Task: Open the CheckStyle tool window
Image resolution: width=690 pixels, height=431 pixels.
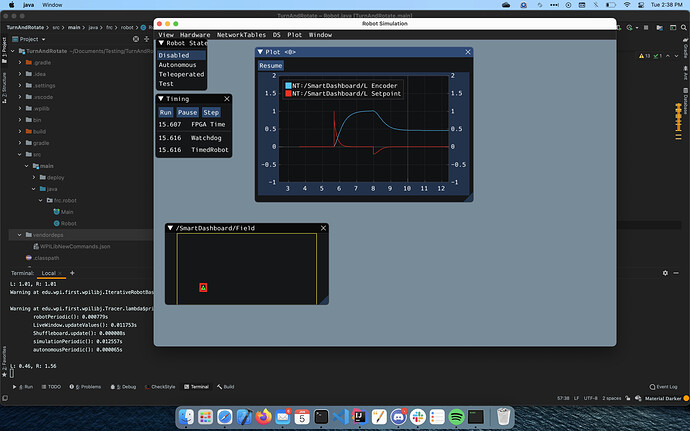Action: 160,387
